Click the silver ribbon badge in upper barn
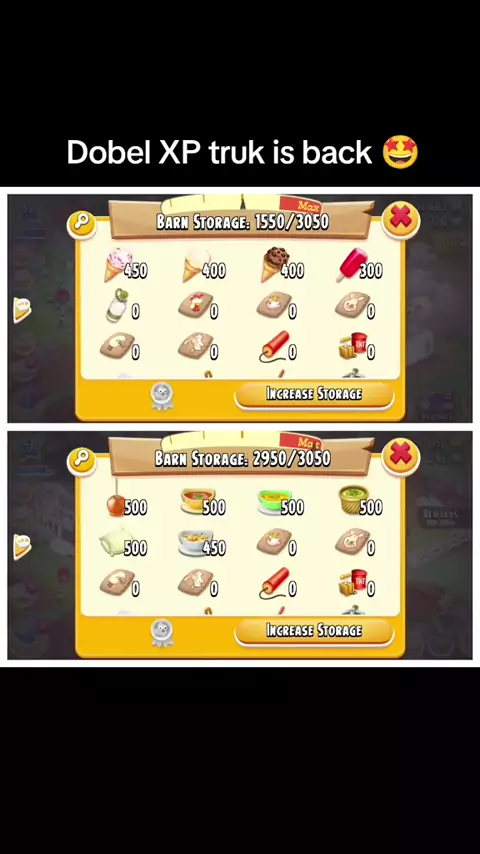480x854 pixels. tap(162, 396)
